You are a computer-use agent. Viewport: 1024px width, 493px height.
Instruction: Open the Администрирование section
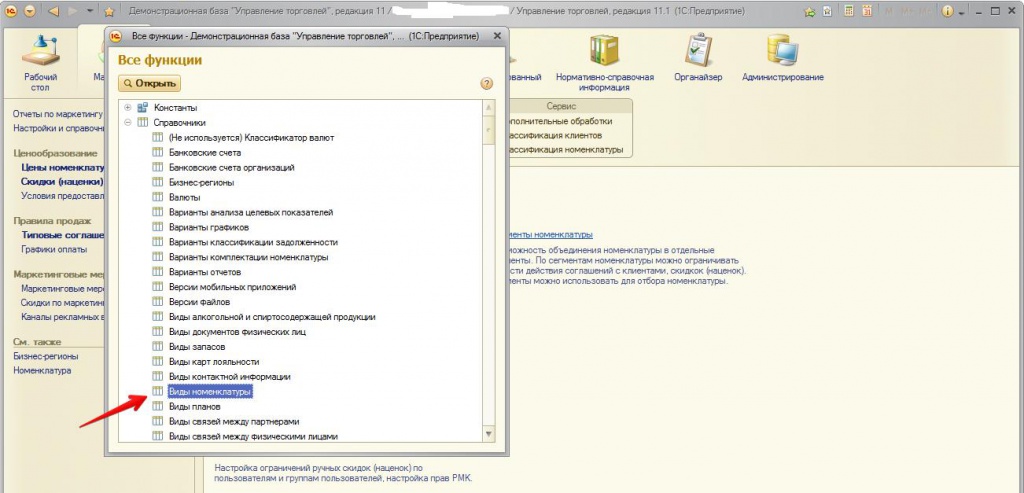pos(782,59)
